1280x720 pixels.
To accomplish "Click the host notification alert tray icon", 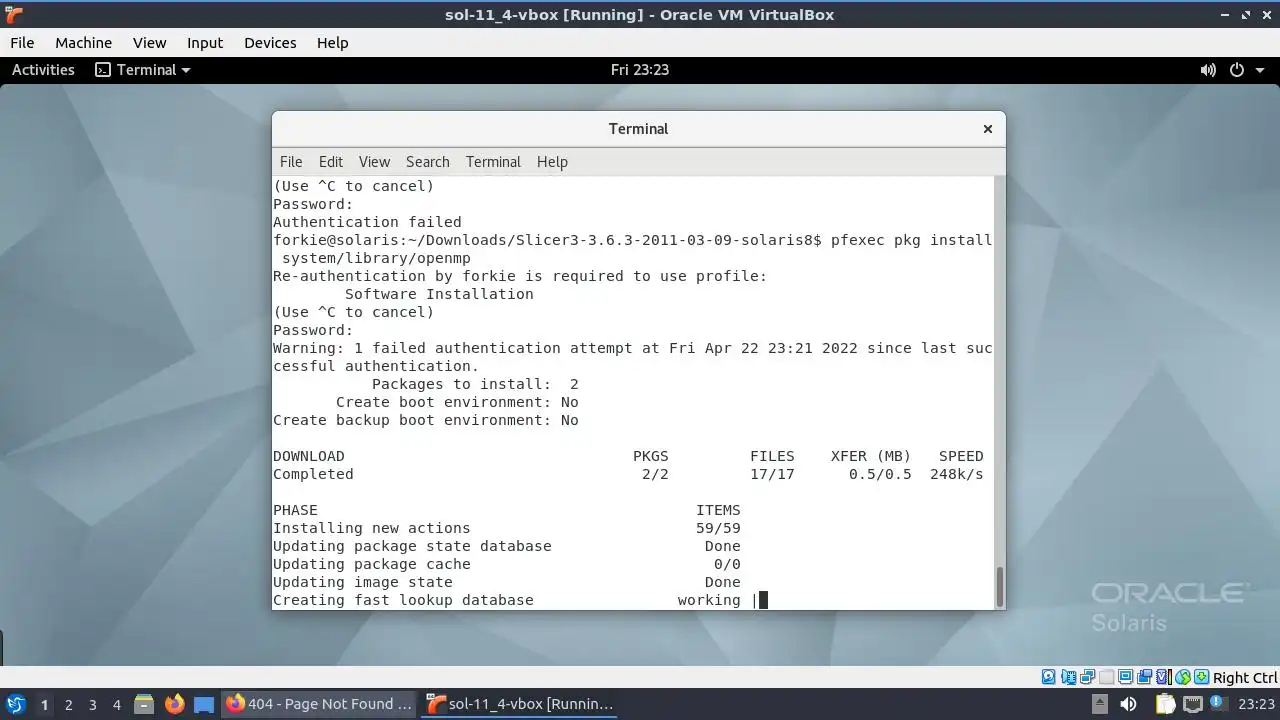I will 1218,702.
